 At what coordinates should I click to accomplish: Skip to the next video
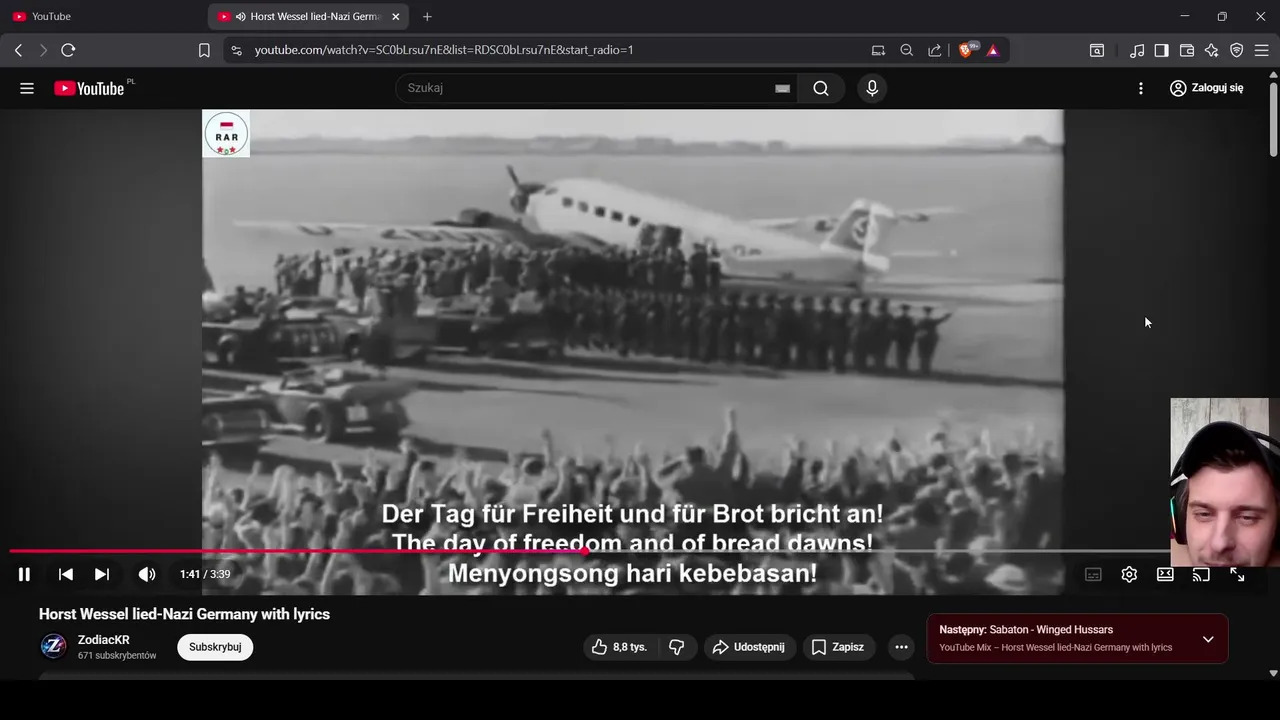click(102, 574)
